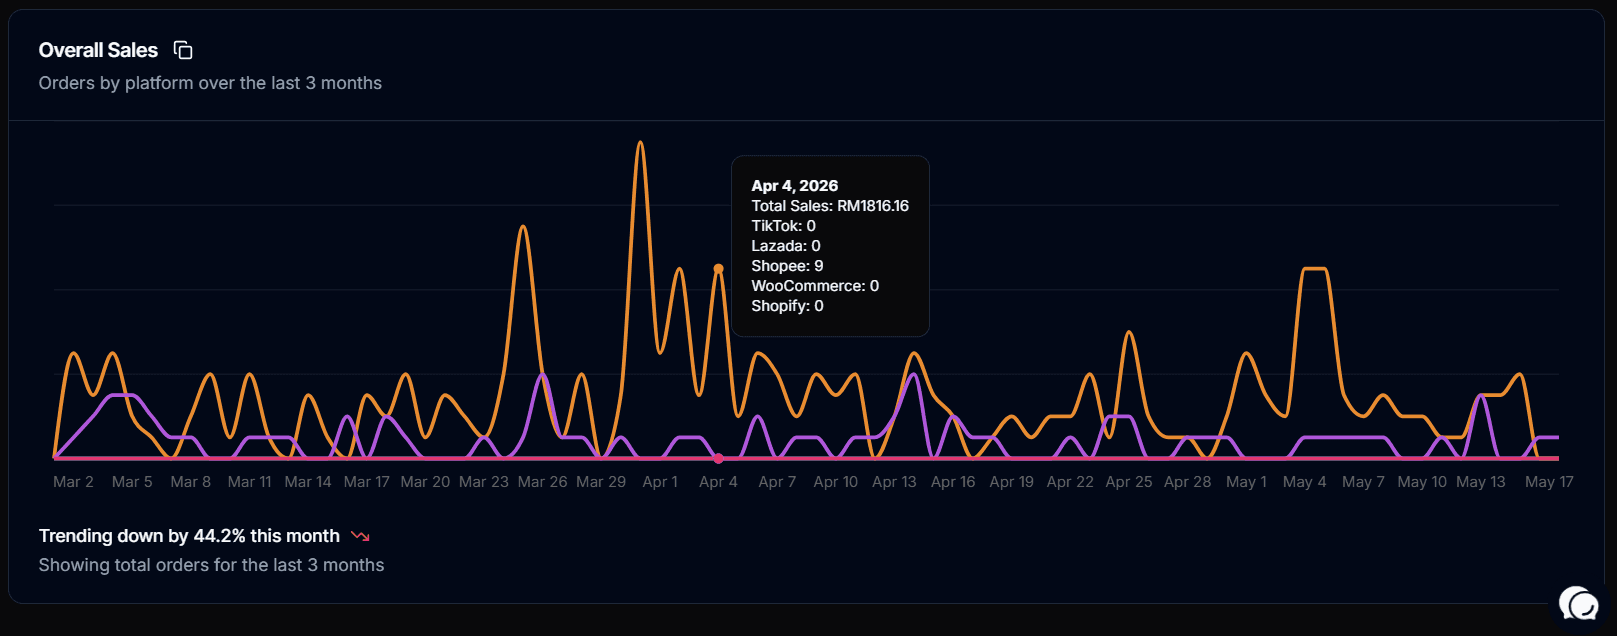Click the trending down arrow icon

tap(361, 537)
